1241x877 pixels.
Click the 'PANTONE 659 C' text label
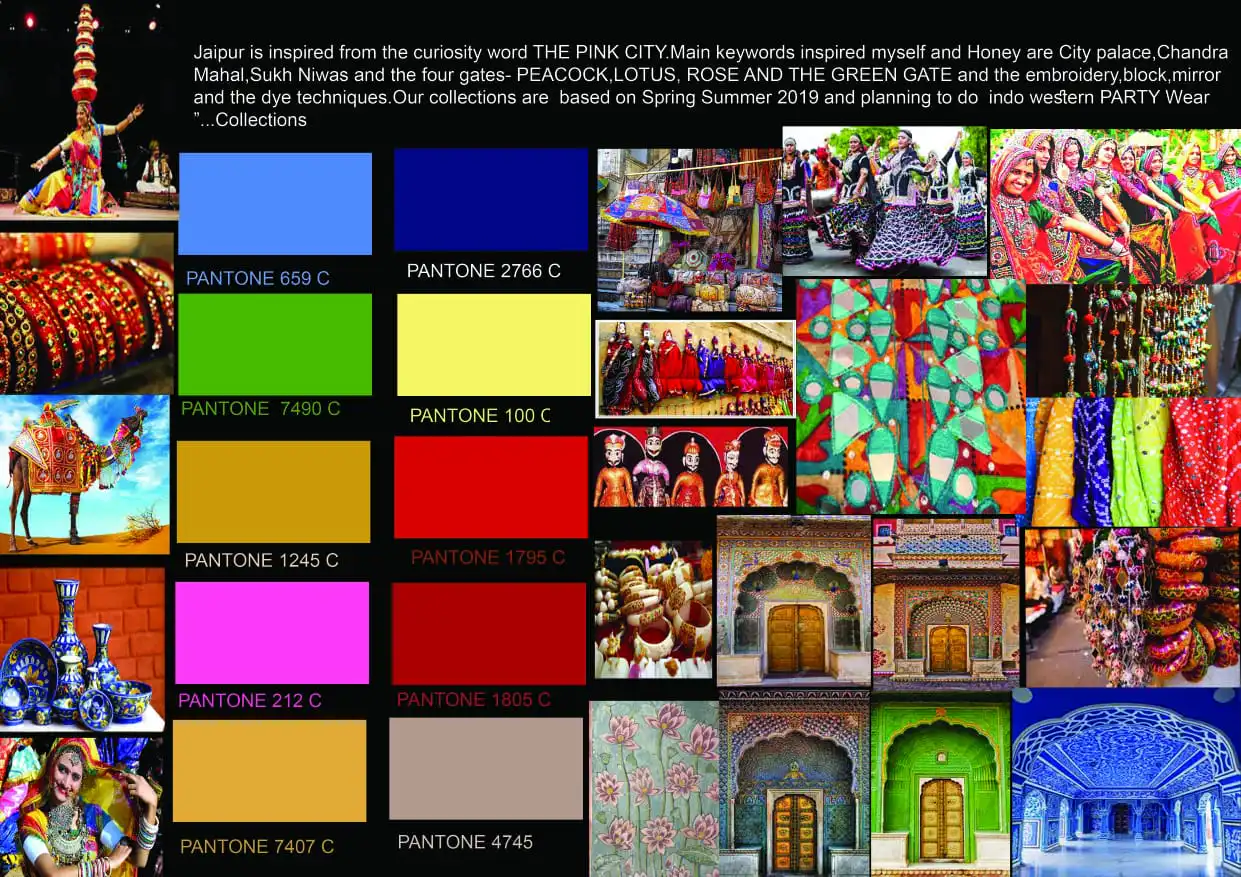258,279
